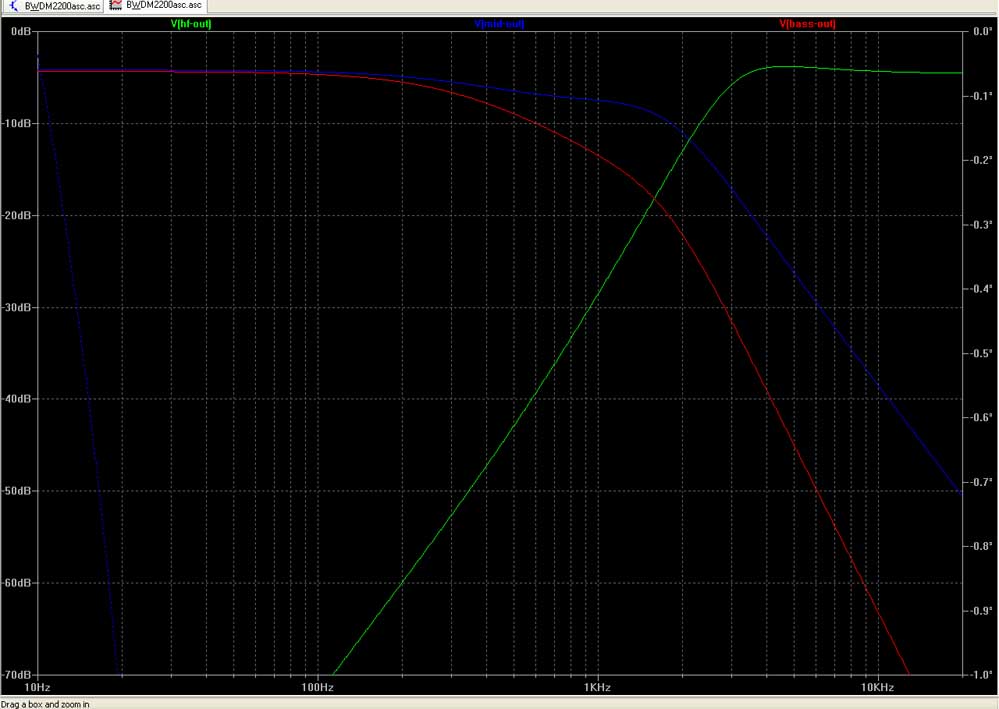This screenshot has height=709, width=999.
Task: Click the schematic icon on the first tab
Action: (13, 6)
